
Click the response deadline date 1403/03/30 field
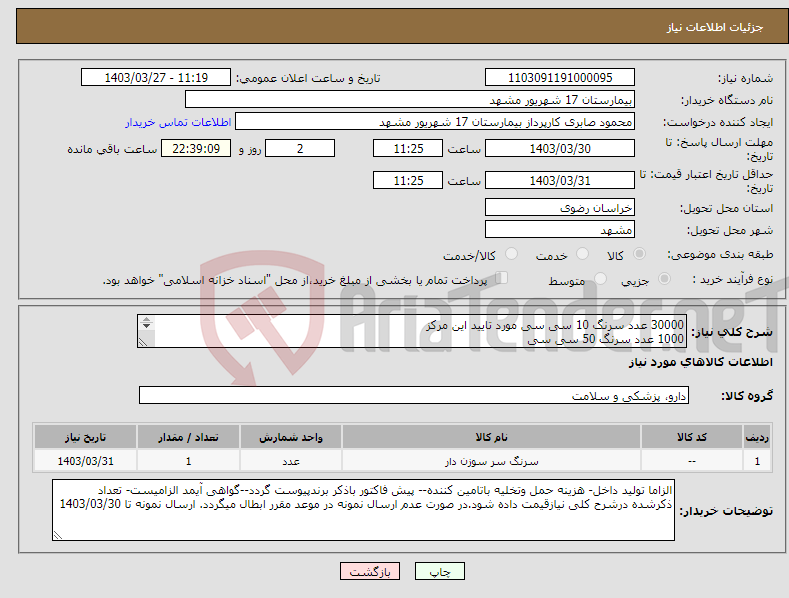click(x=560, y=148)
